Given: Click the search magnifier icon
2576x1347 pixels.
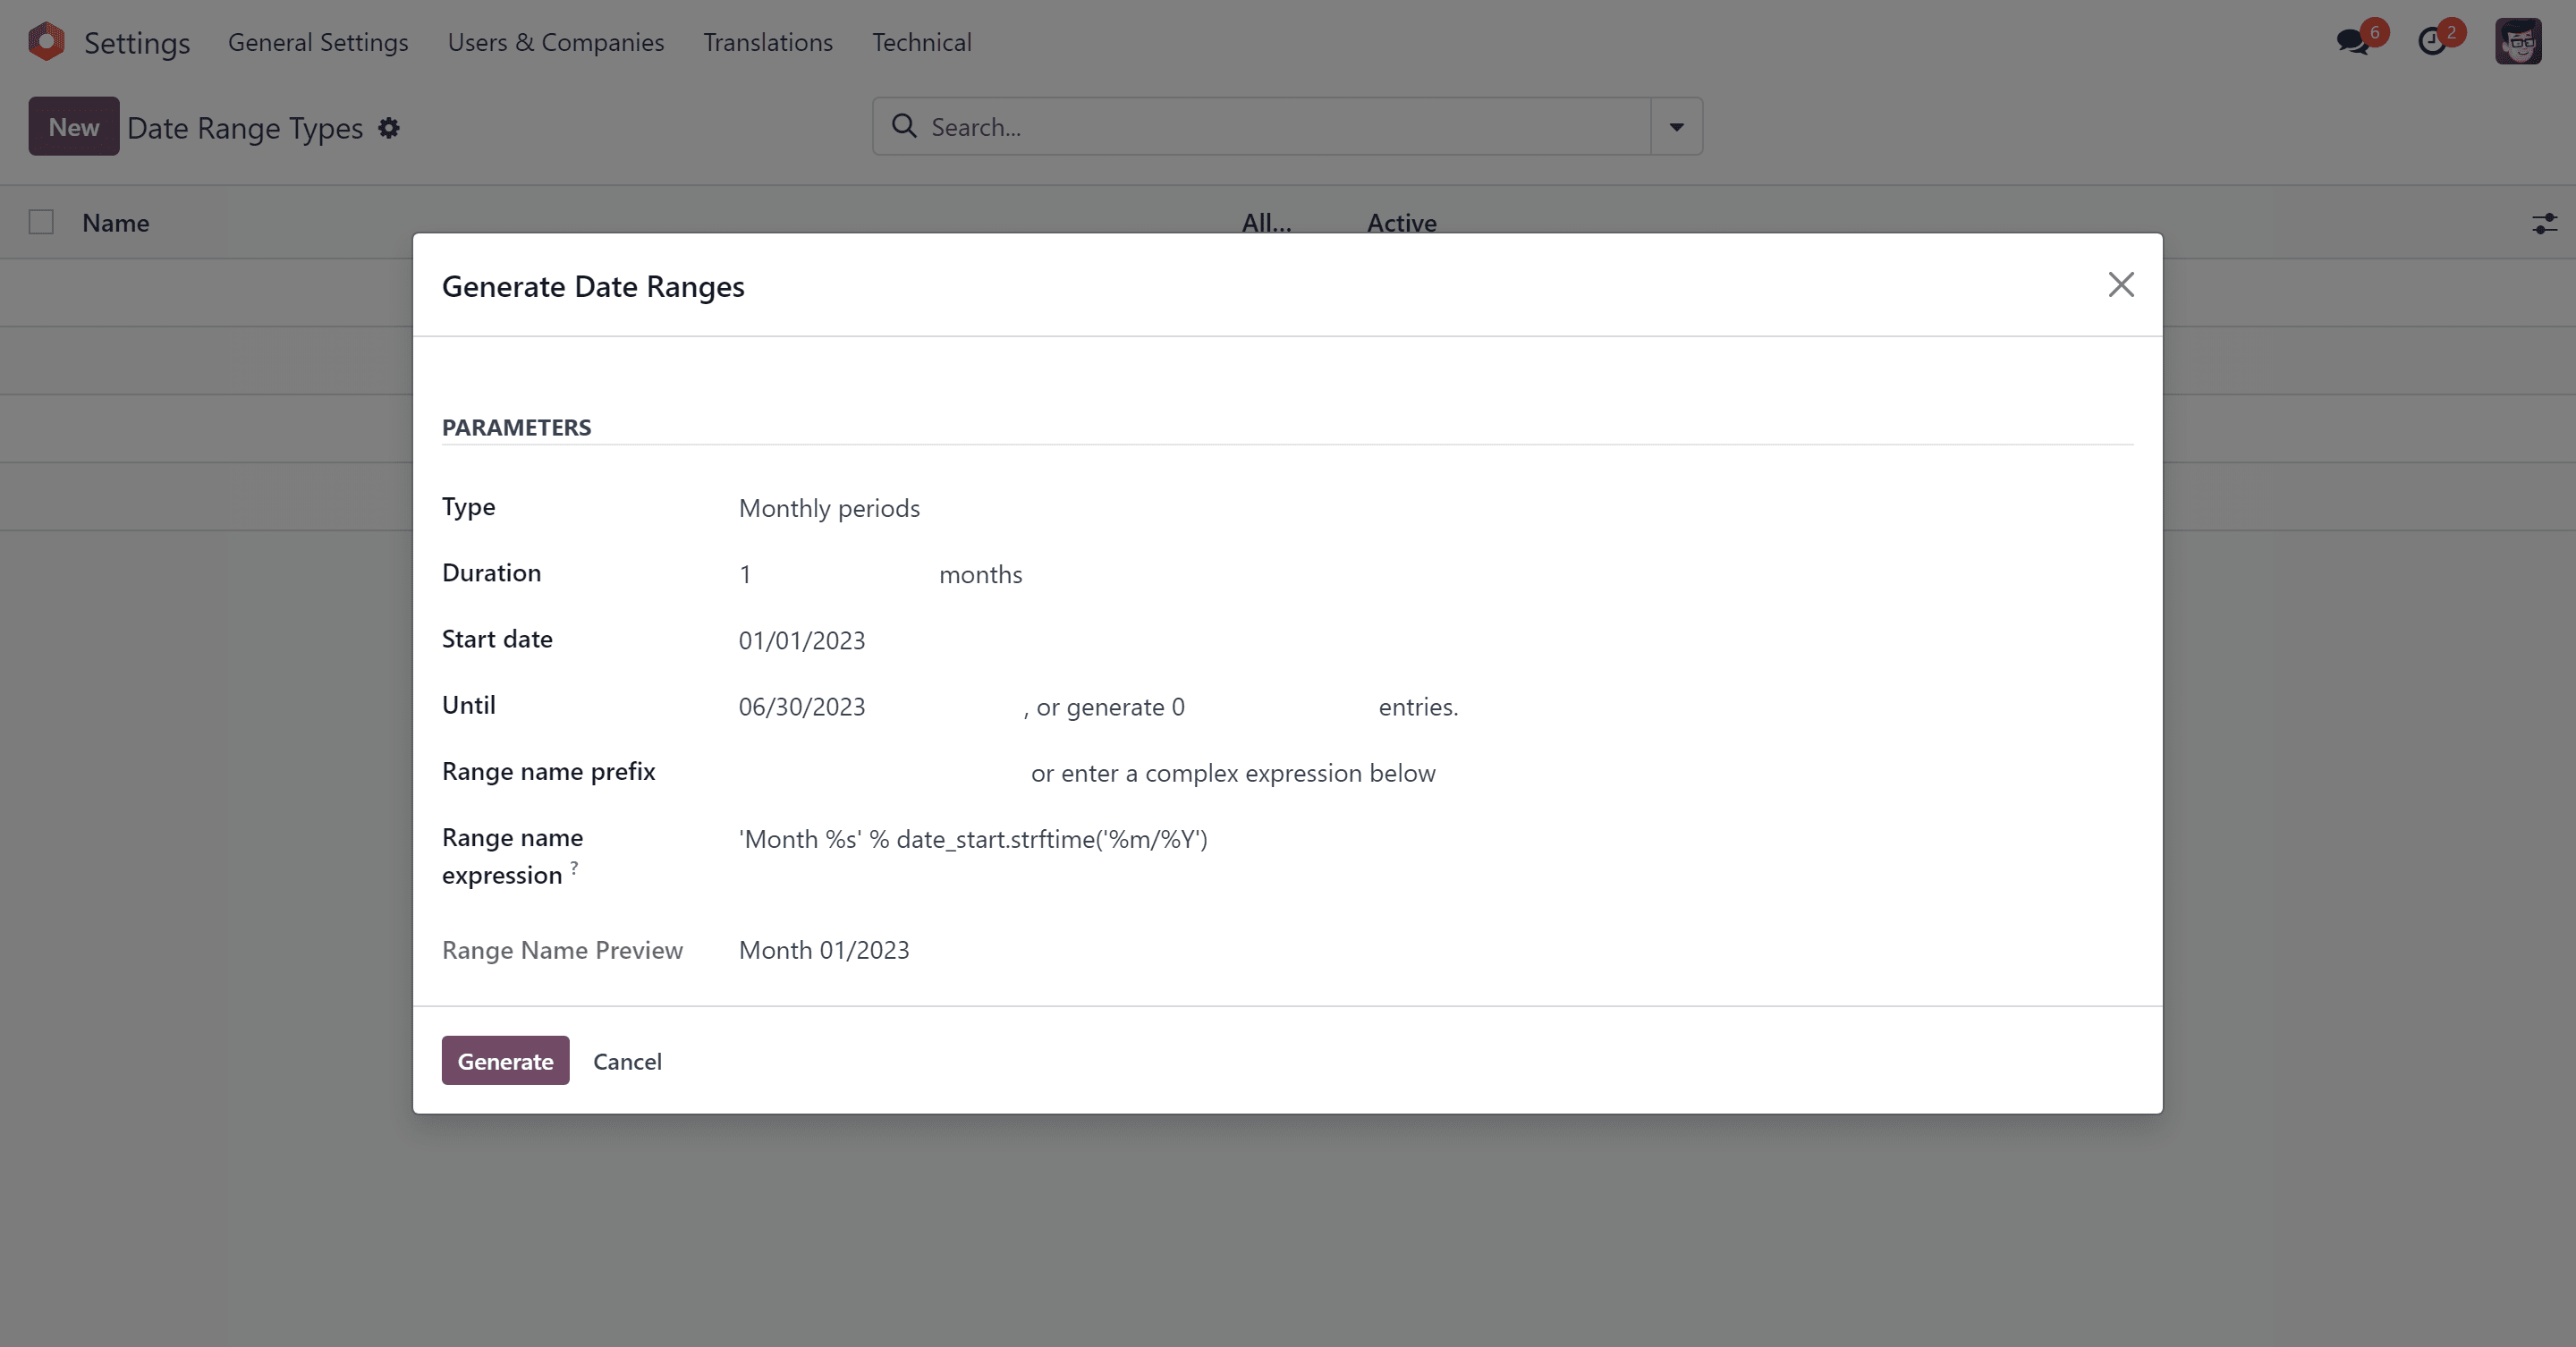Looking at the screenshot, I should coord(904,126).
